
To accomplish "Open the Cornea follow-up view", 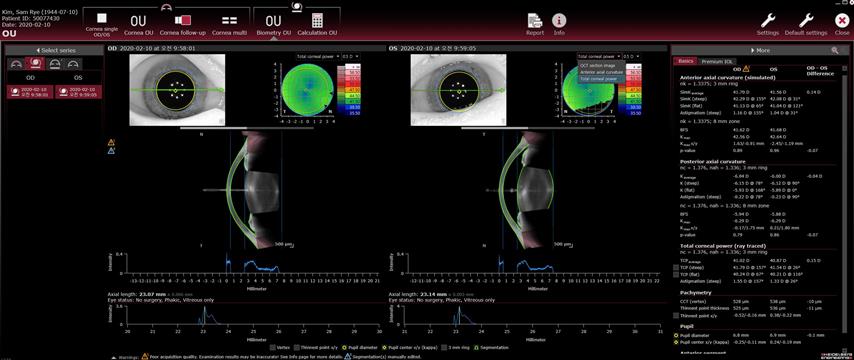I will coord(182,24).
